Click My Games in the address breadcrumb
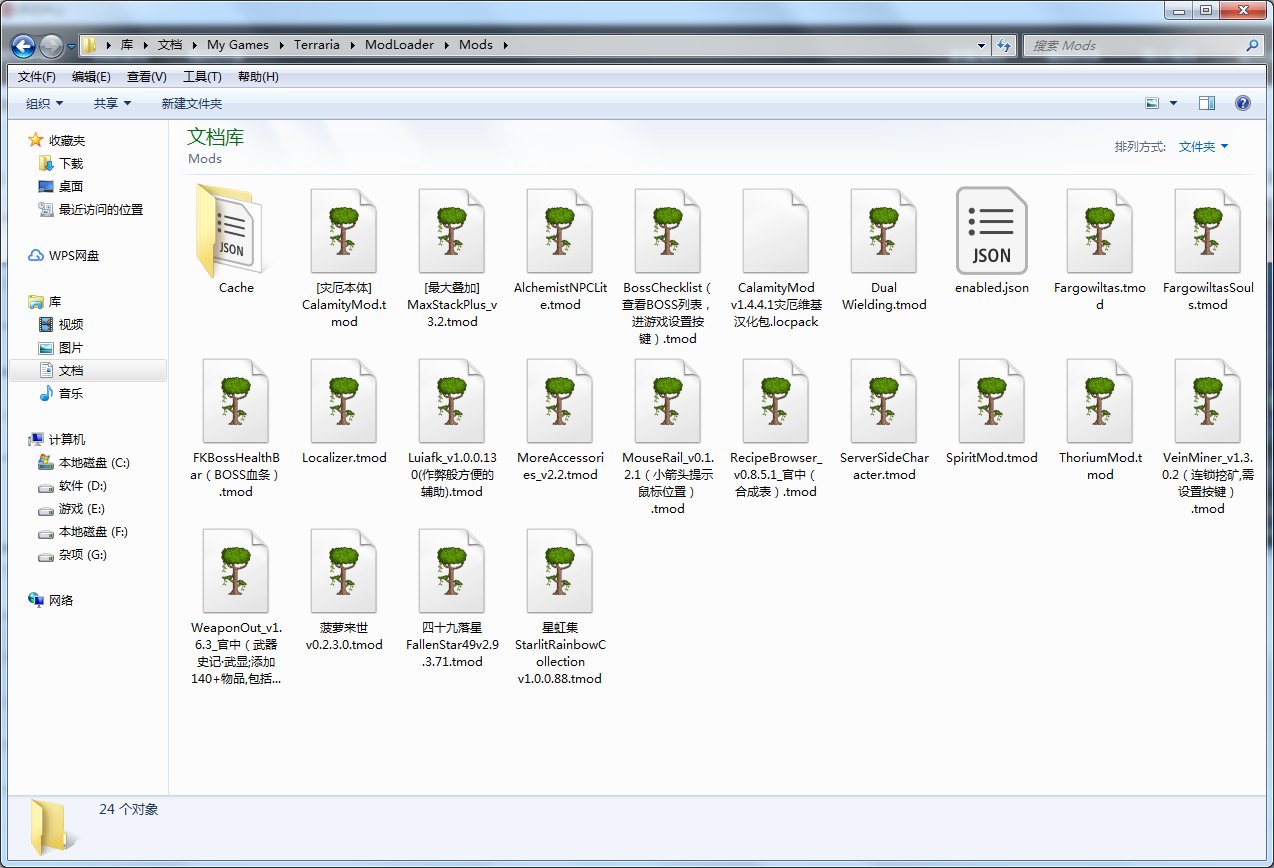This screenshot has width=1274, height=868. click(x=238, y=45)
